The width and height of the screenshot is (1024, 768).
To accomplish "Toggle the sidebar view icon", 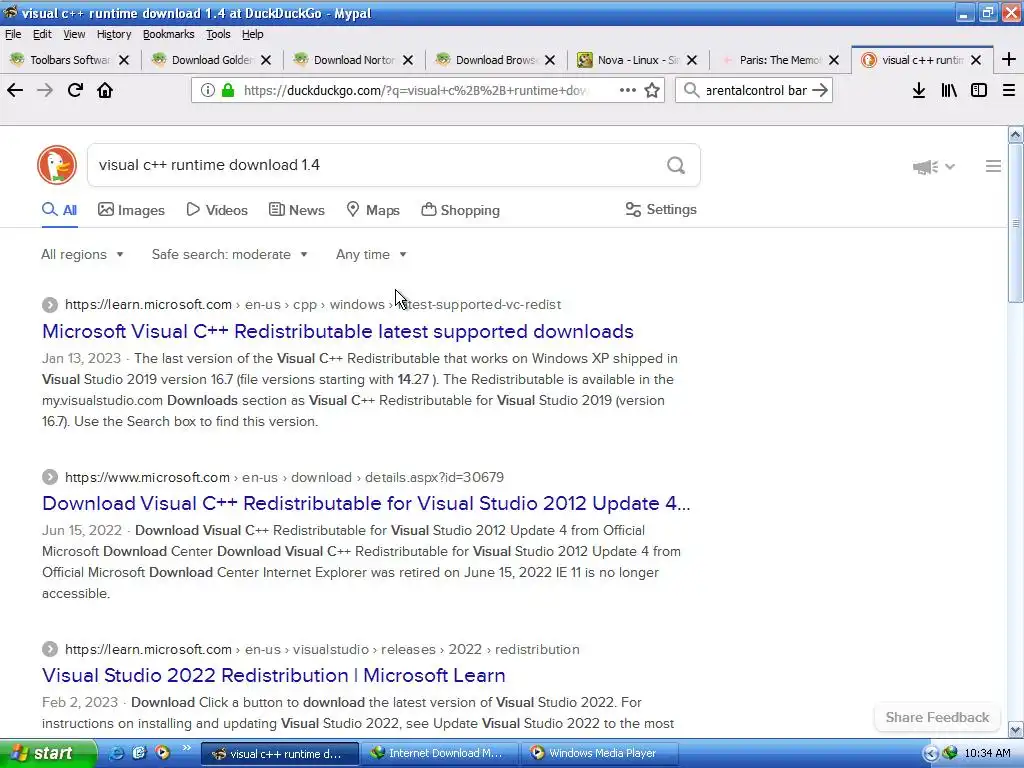I will click(x=979, y=90).
